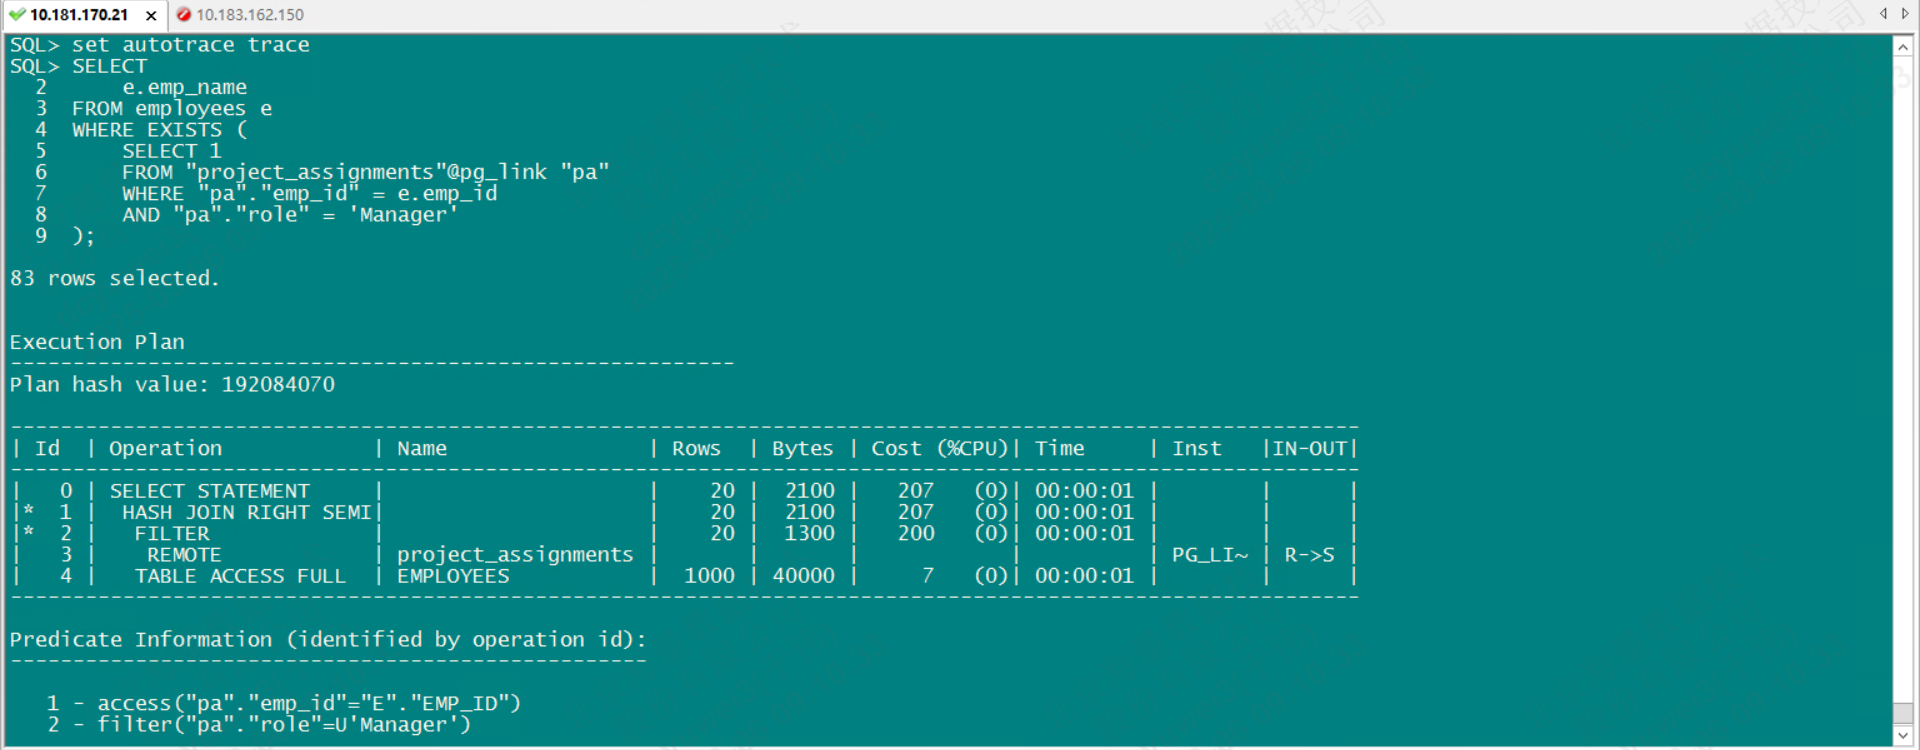The image size is (1920, 750).
Task: Click the vertical scrollbar thumb
Action: [1903, 713]
